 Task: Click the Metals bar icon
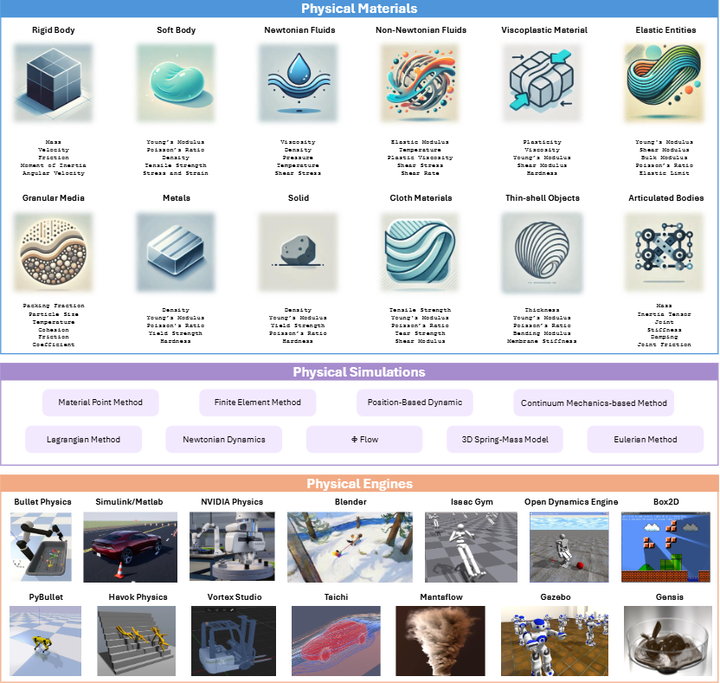(175, 252)
